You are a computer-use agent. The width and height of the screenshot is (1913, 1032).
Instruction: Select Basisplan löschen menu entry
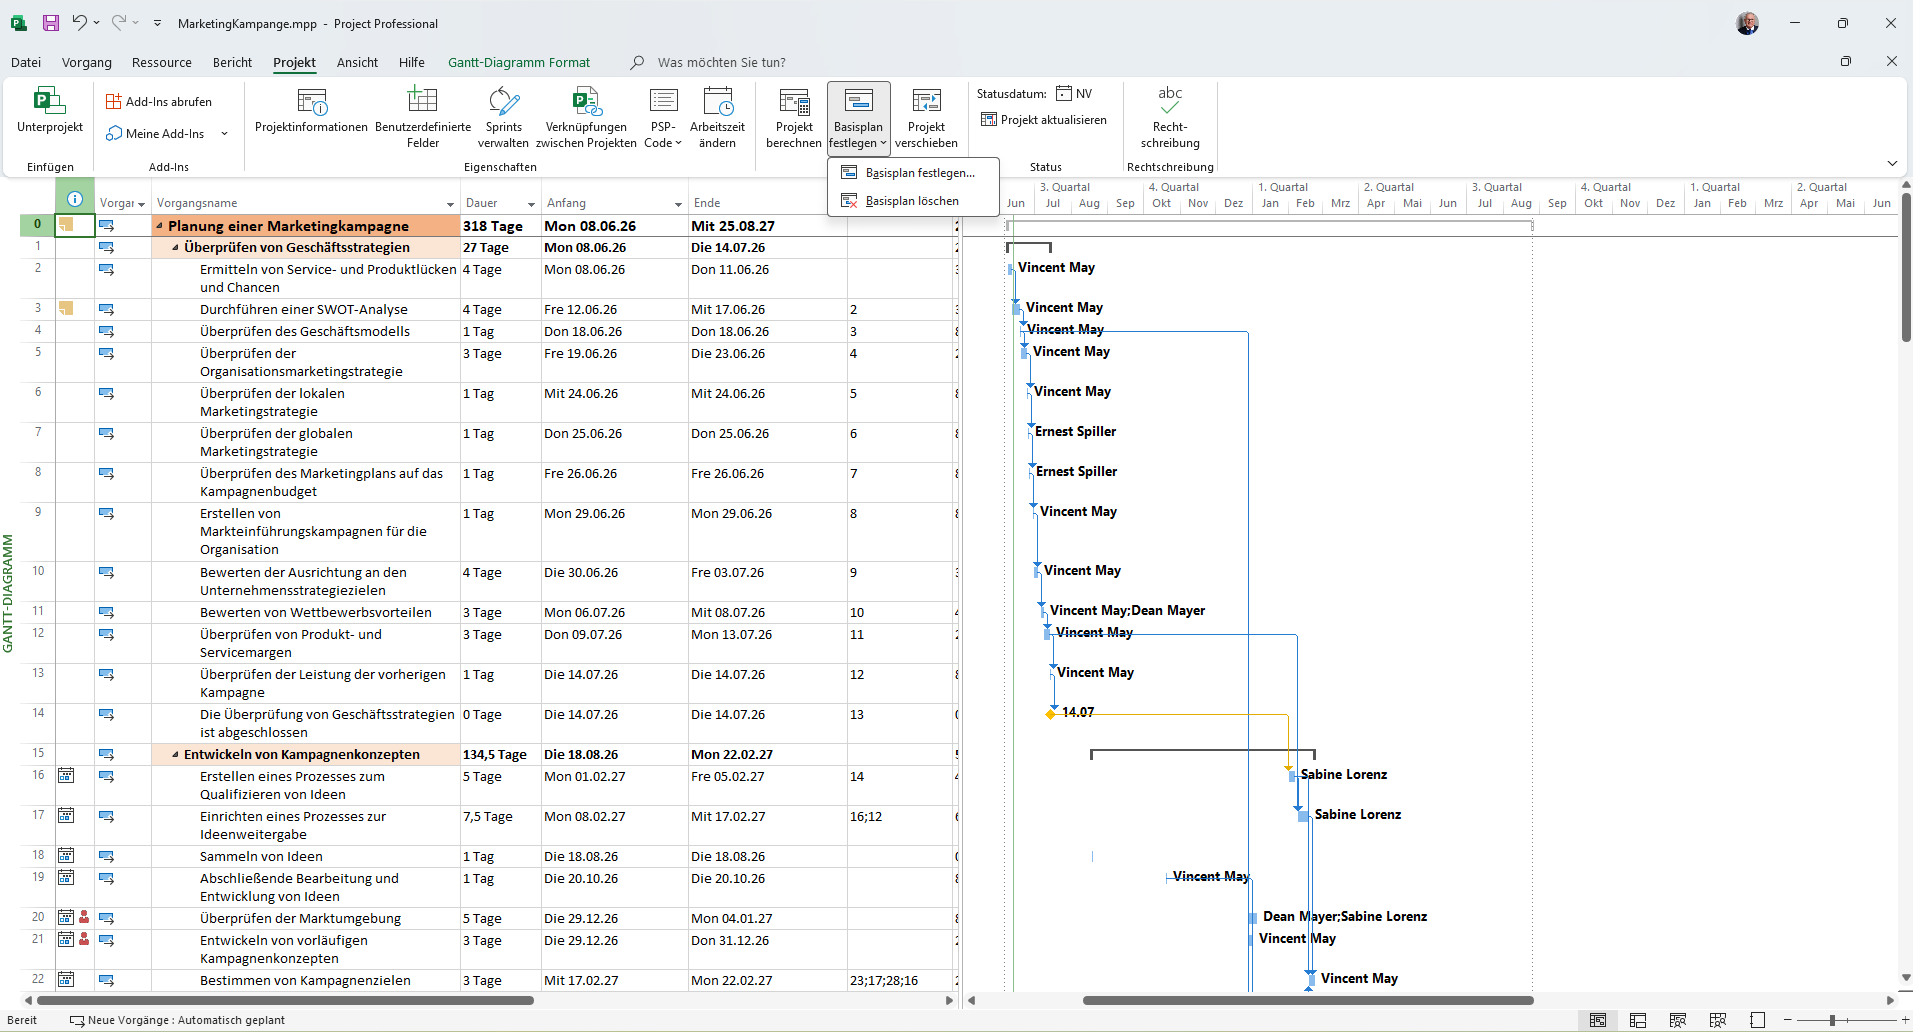pyautogui.click(x=913, y=201)
